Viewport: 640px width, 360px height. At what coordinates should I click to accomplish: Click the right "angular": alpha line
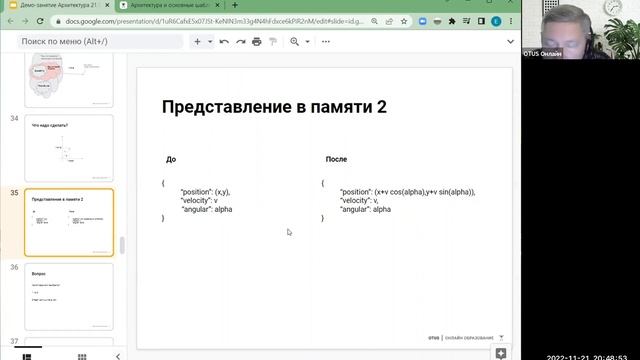coord(365,209)
